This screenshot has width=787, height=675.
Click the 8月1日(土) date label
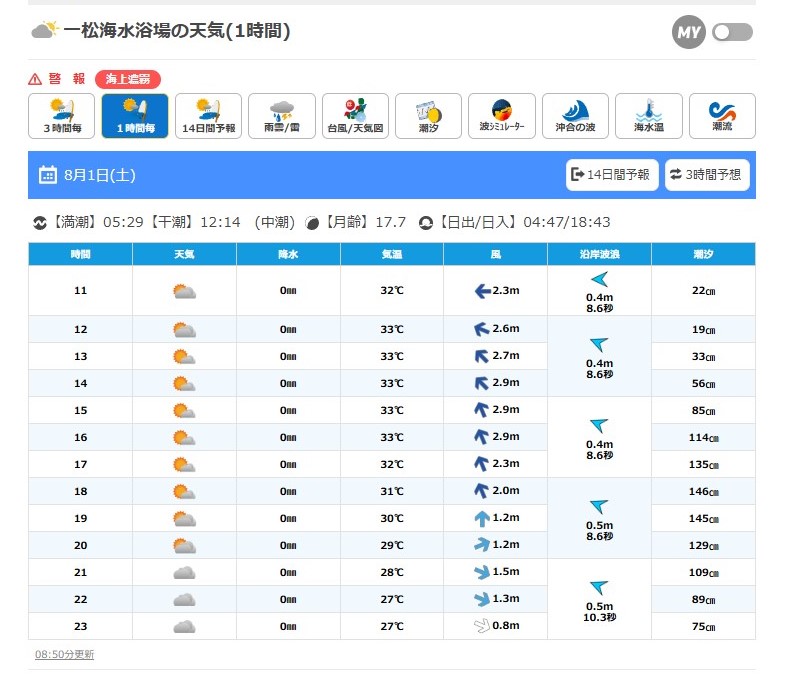pos(99,175)
